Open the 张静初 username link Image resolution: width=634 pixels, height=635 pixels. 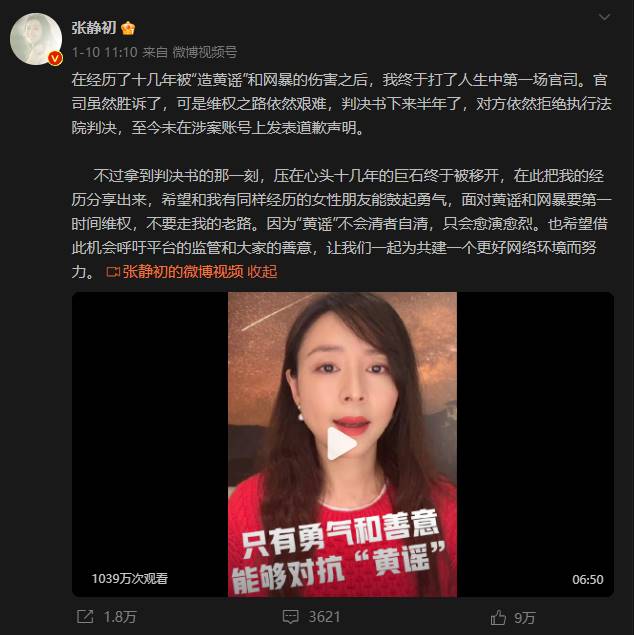tap(94, 28)
